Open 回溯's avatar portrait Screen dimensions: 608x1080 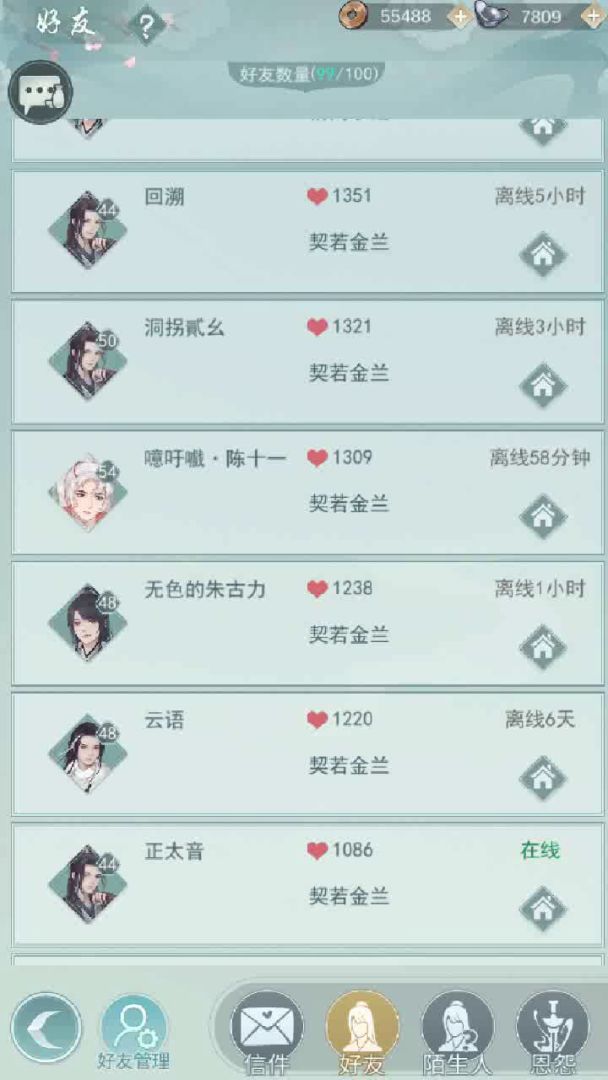tap(87, 230)
